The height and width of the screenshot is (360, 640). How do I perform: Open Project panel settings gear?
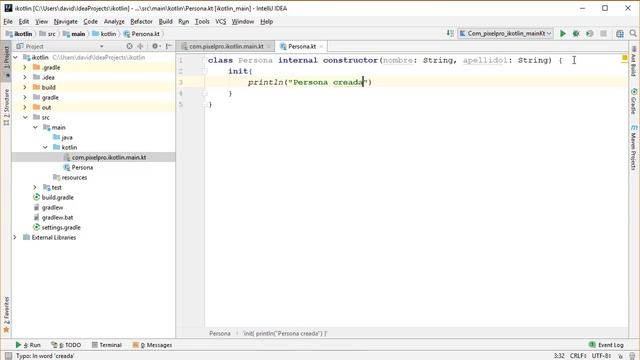[x=156, y=46]
